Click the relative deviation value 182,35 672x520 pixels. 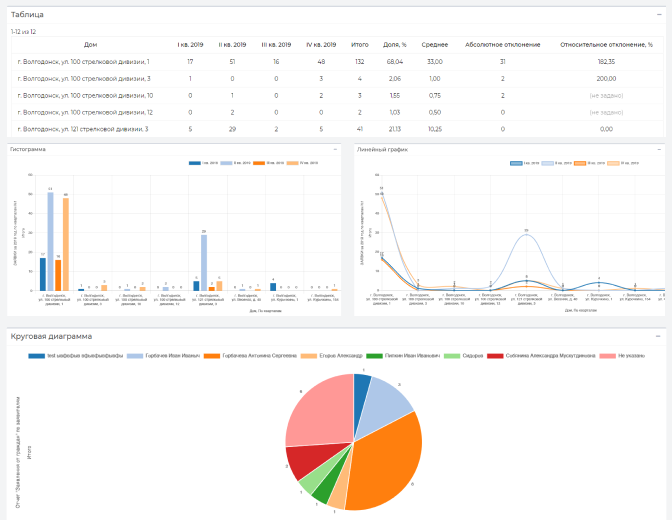pos(606,62)
